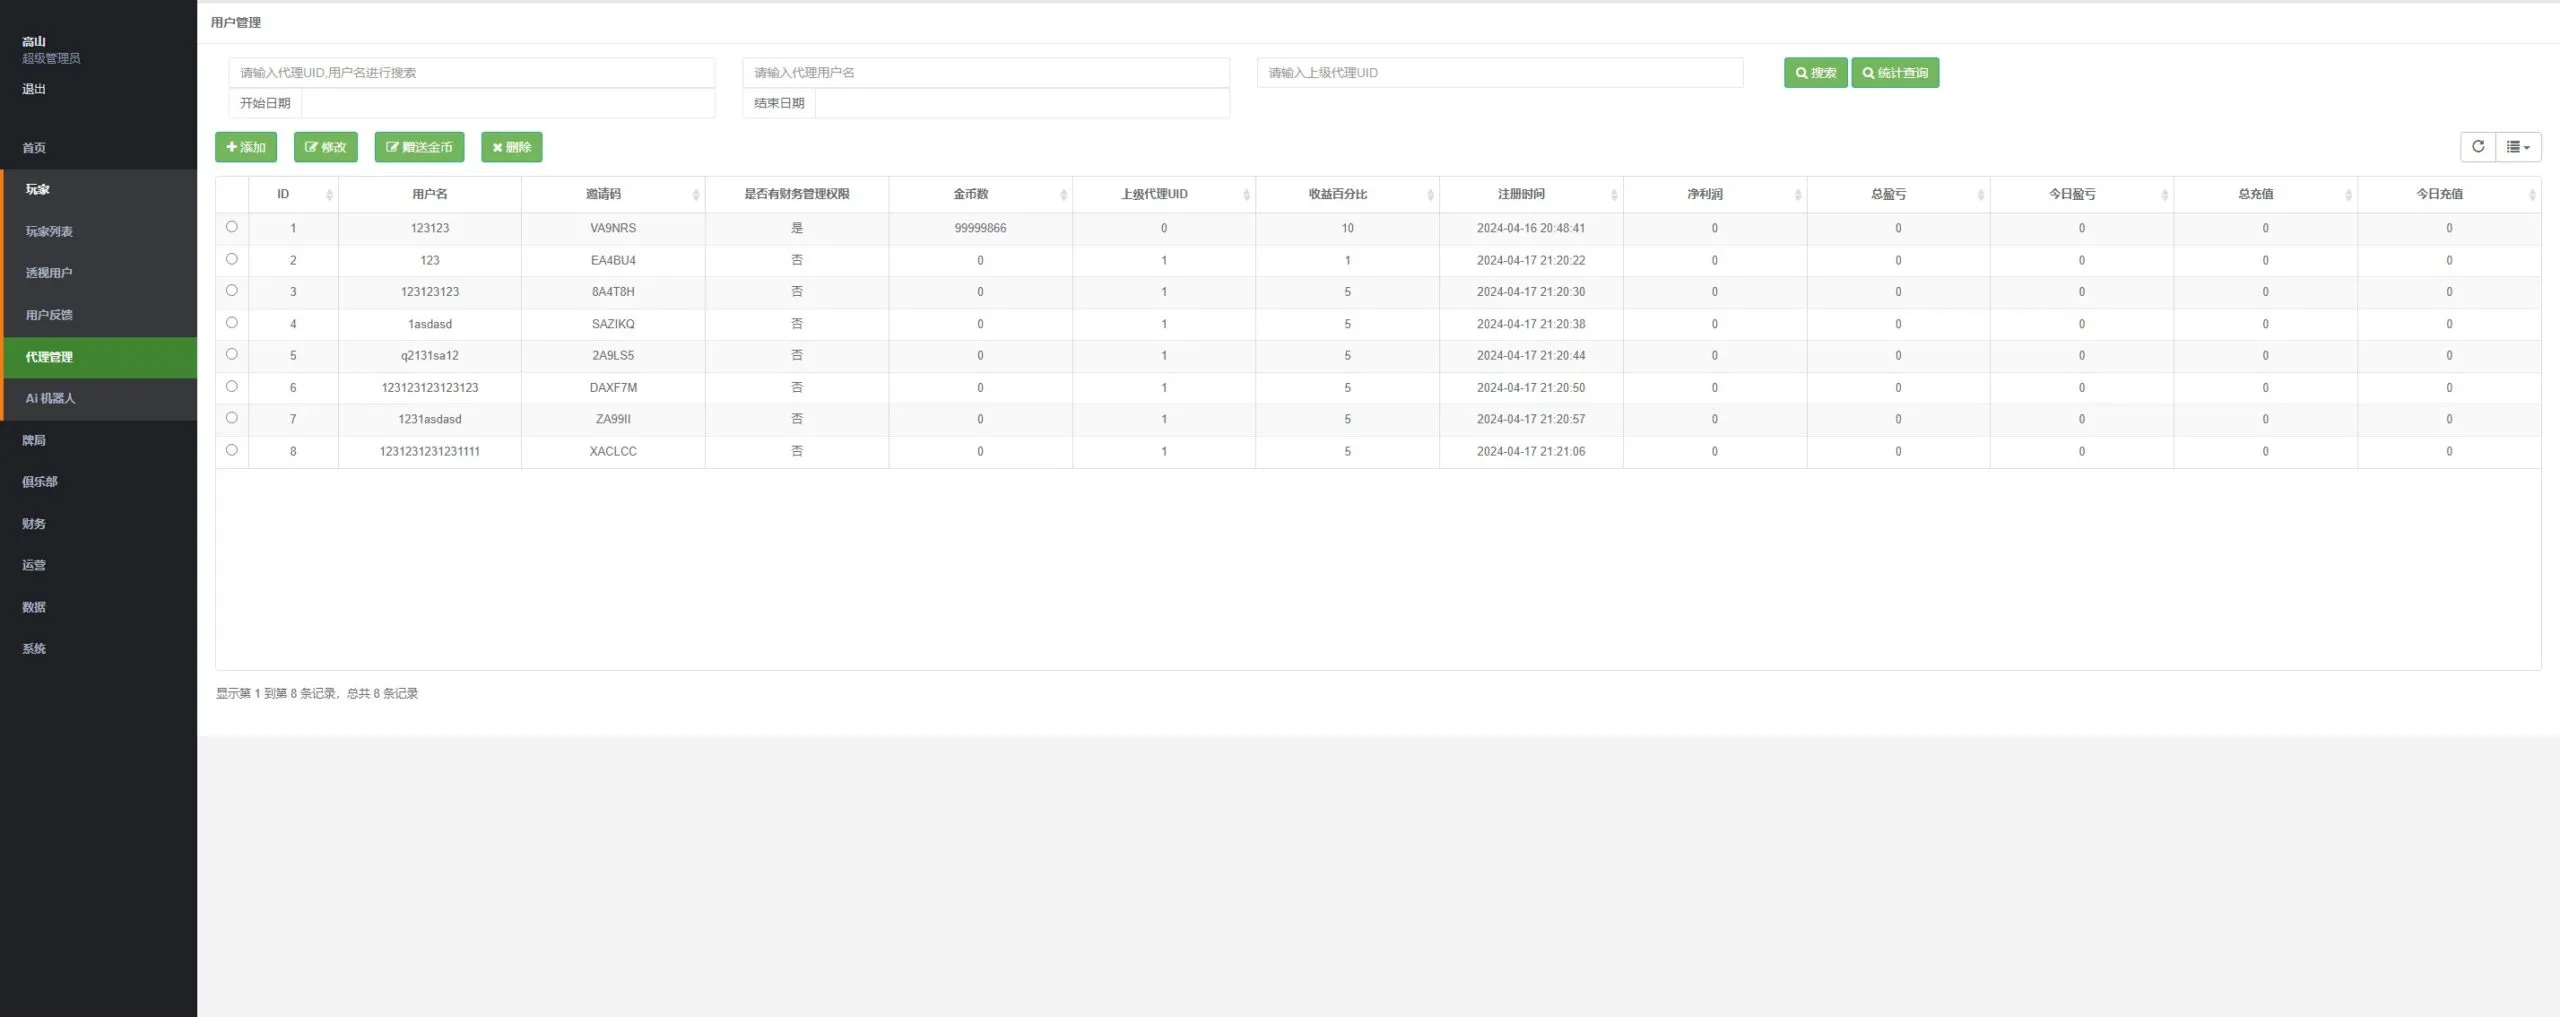
Task: Sort by 邀请码 invite code column
Action: 613,194
